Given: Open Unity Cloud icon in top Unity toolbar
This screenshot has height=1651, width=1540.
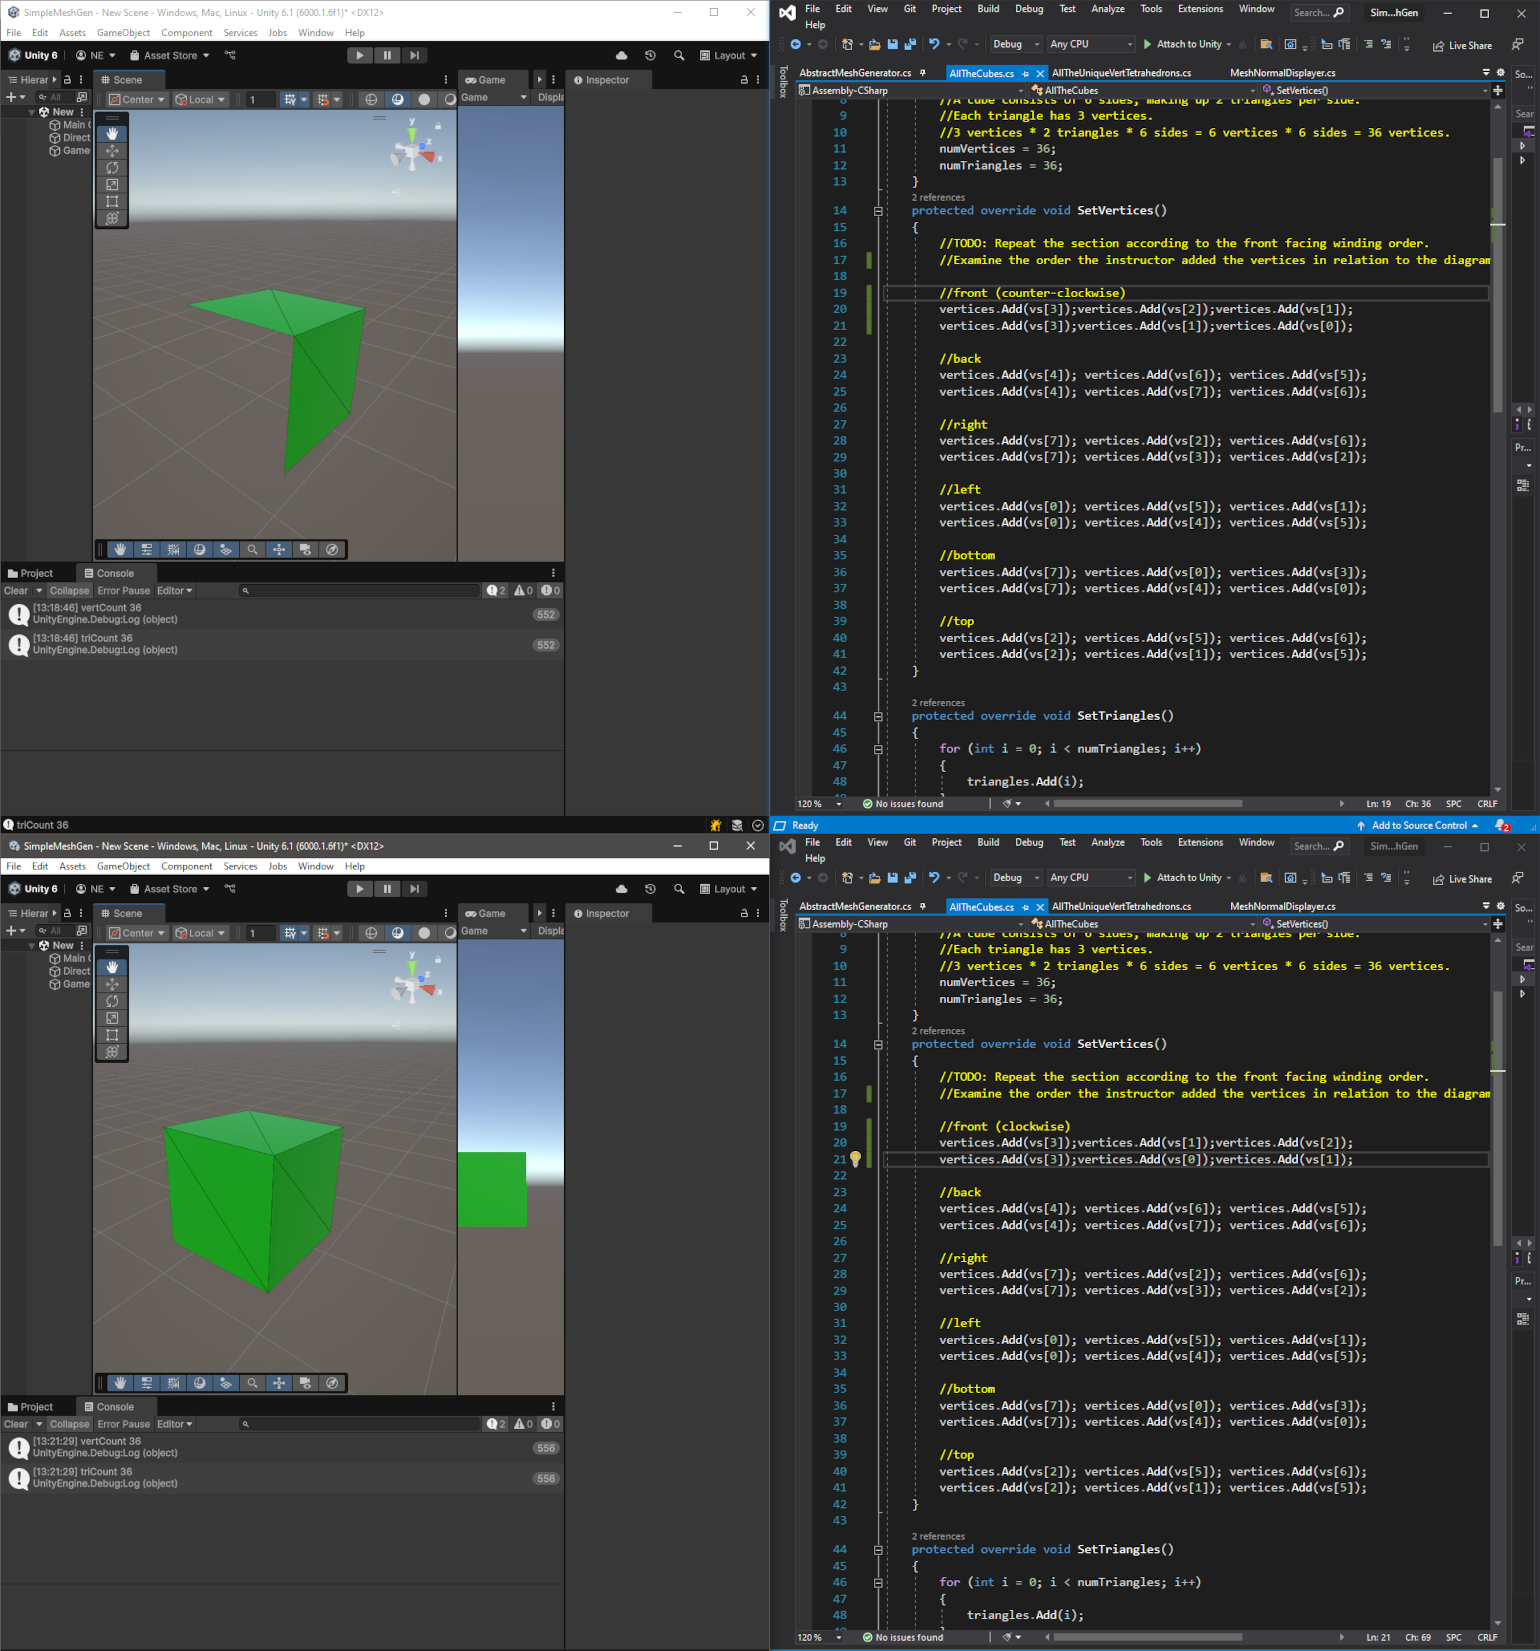Looking at the screenshot, I should pyautogui.click(x=622, y=55).
